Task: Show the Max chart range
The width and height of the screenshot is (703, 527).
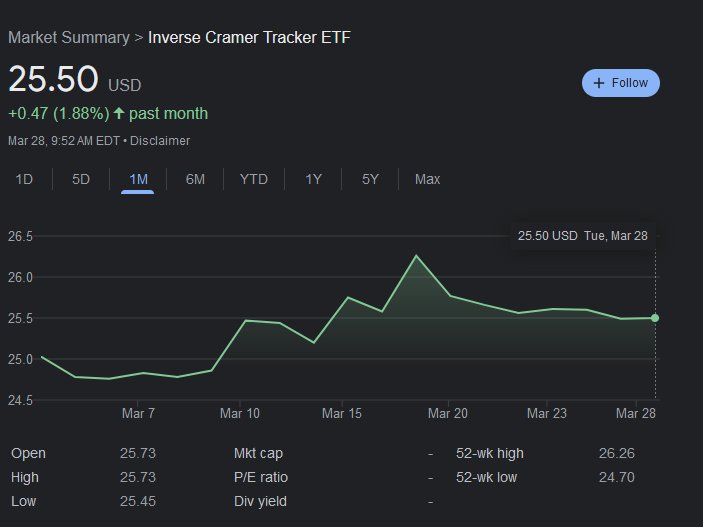Action: coord(427,179)
